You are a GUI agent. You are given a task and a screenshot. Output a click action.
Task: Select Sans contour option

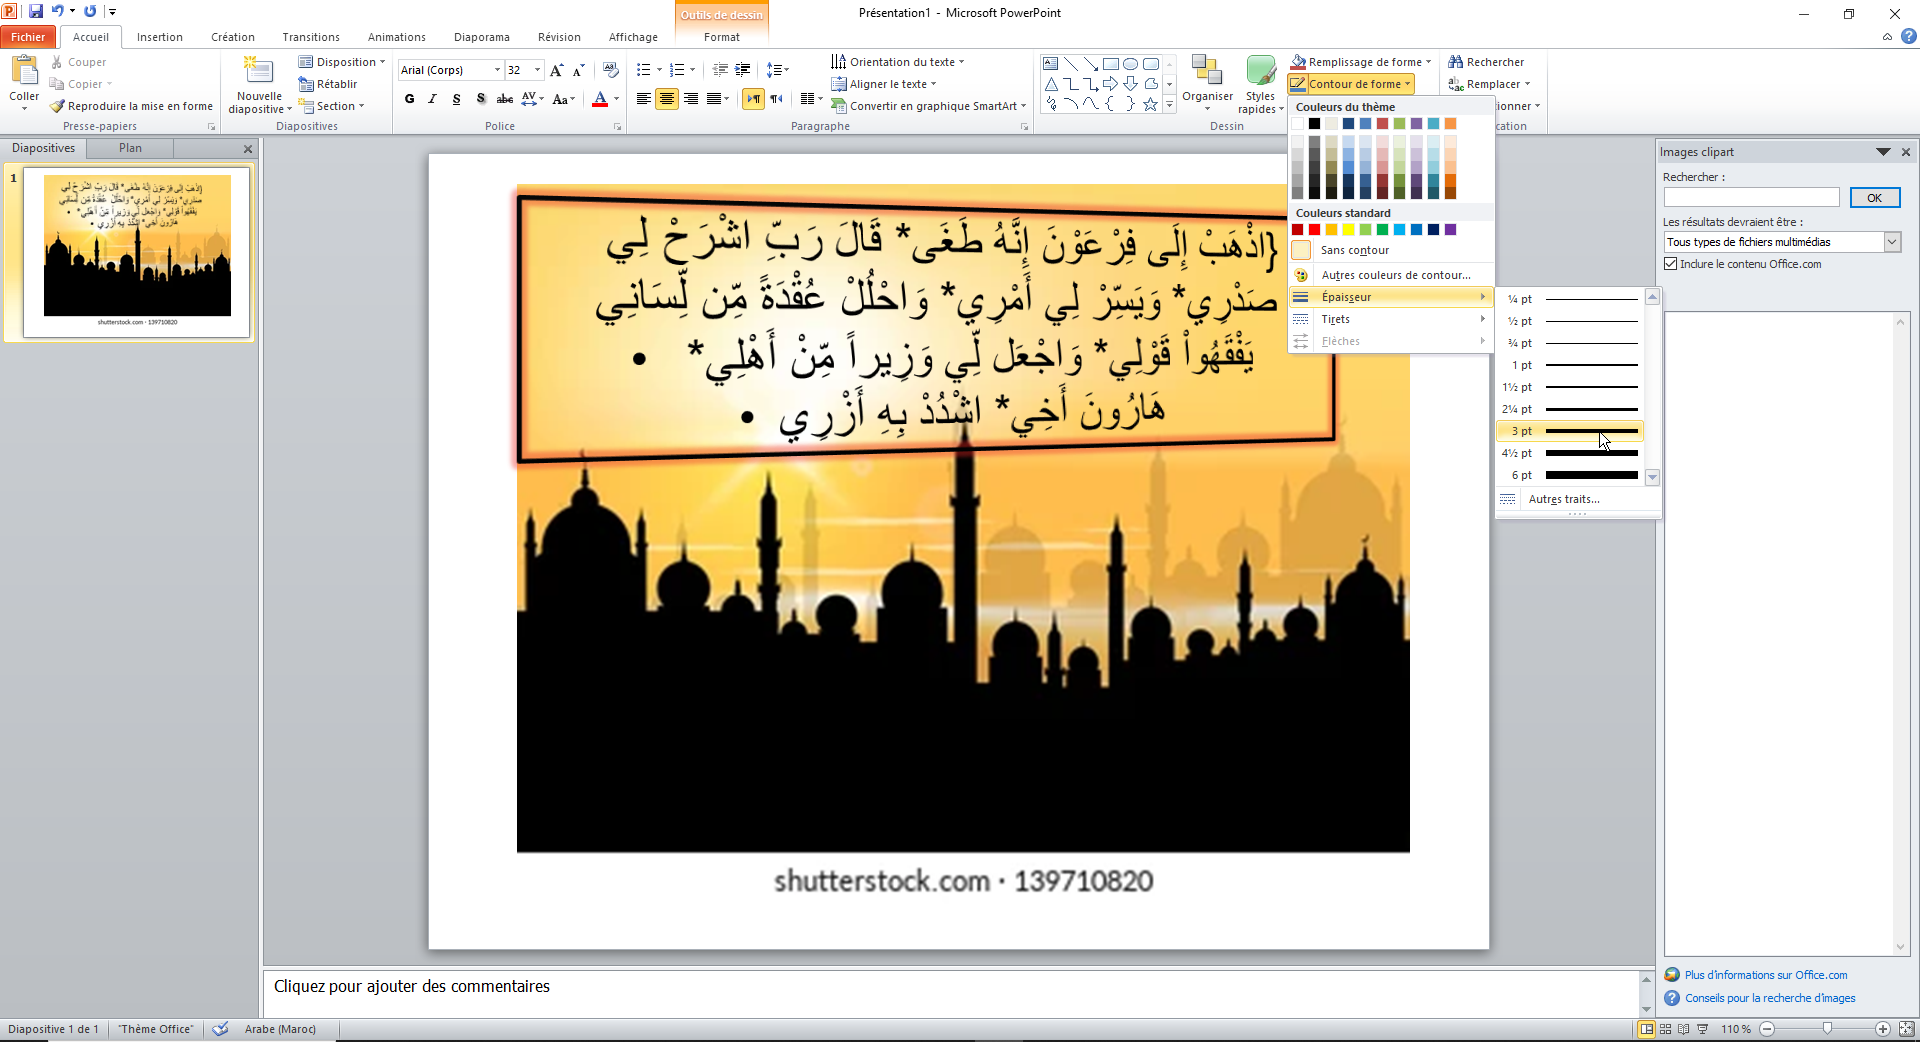point(1390,250)
